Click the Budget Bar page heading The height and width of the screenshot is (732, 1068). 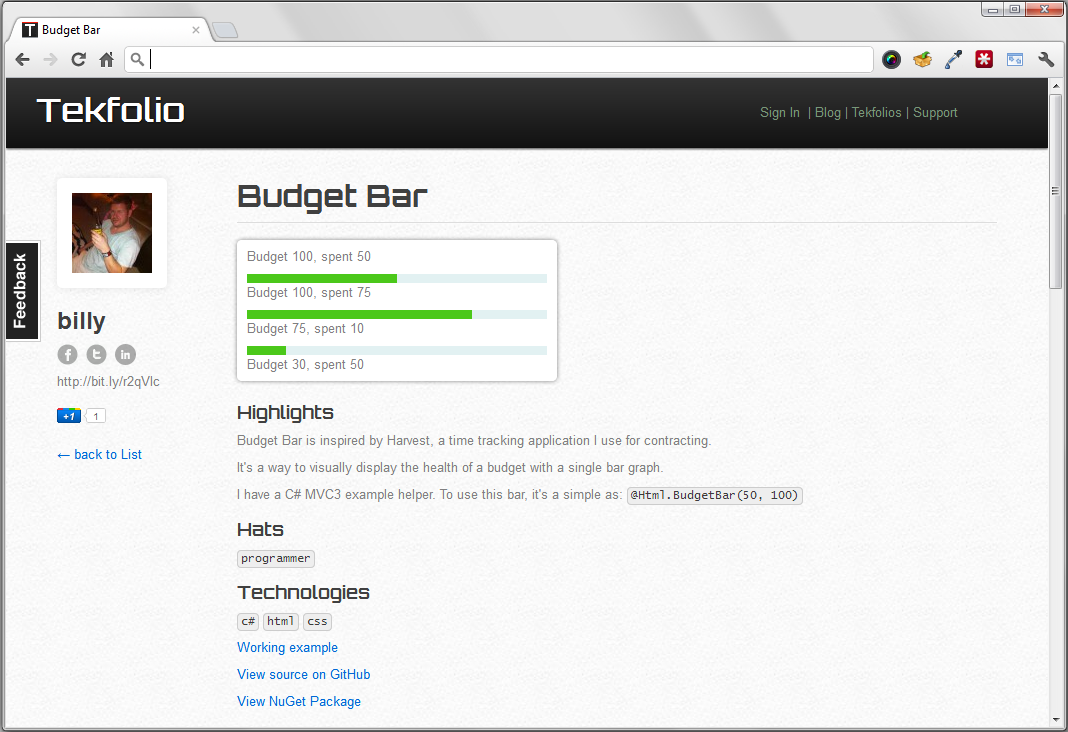point(332,196)
